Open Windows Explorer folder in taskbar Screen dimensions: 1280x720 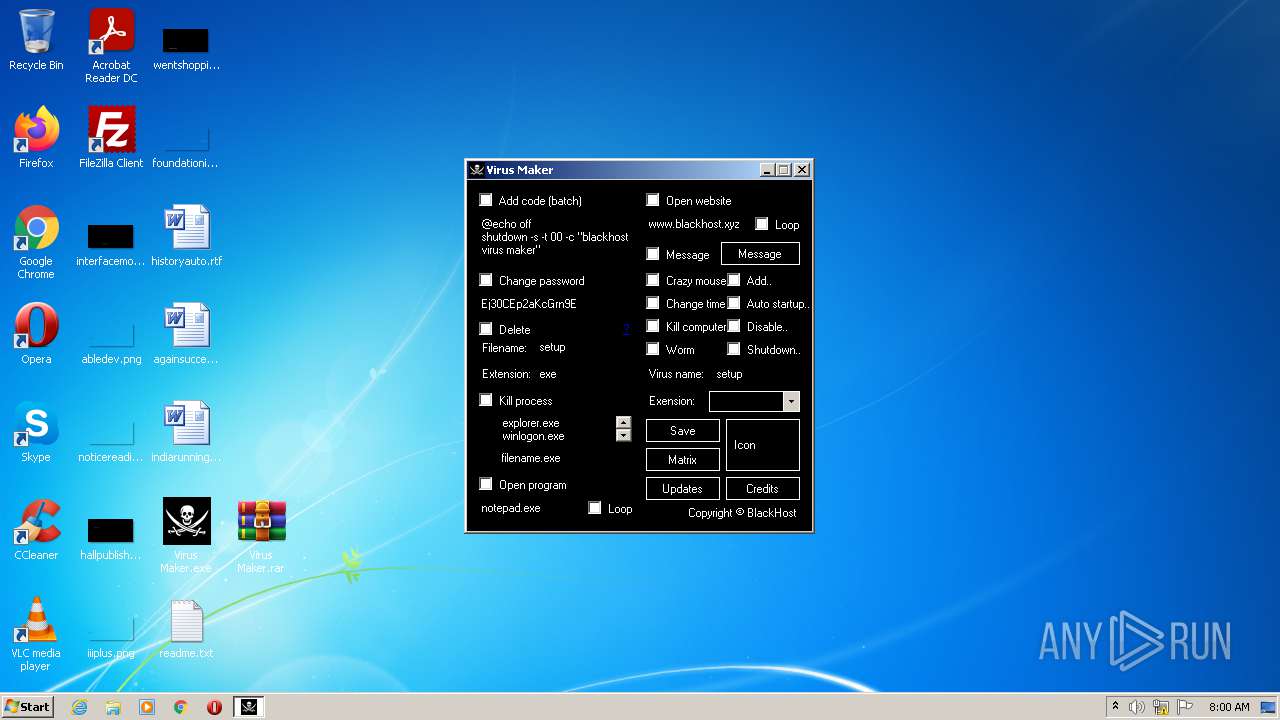(113, 707)
